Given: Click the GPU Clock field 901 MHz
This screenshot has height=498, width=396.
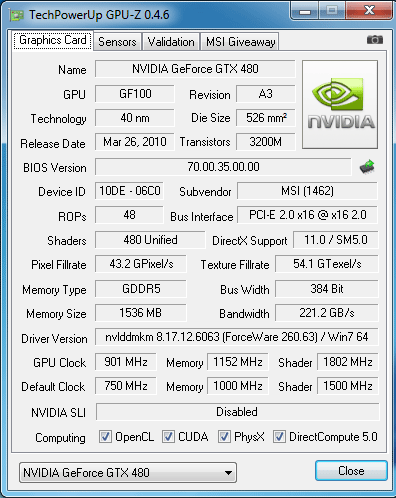Looking at the screenshot, I should tap(126, 362).
